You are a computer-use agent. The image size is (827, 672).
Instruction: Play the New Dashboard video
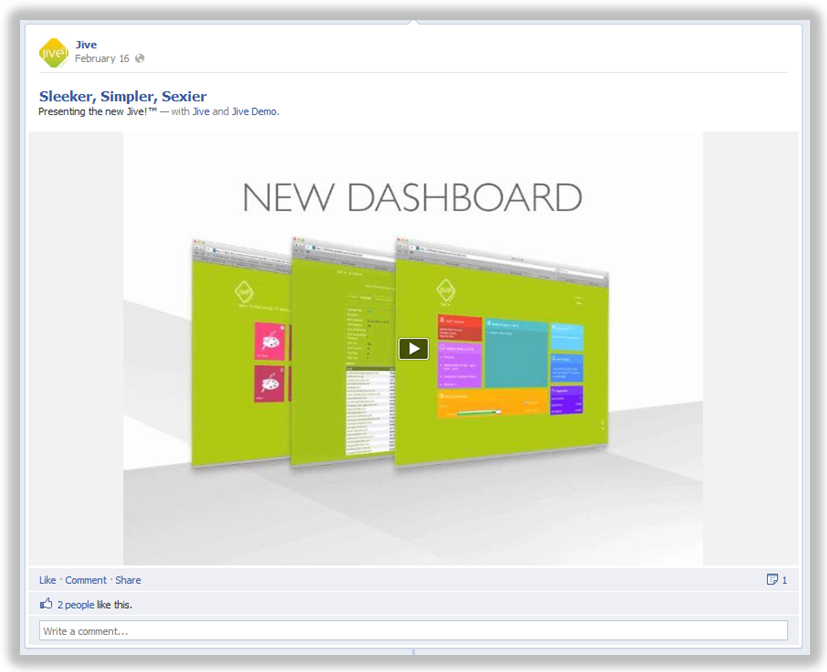click(414, 349)
